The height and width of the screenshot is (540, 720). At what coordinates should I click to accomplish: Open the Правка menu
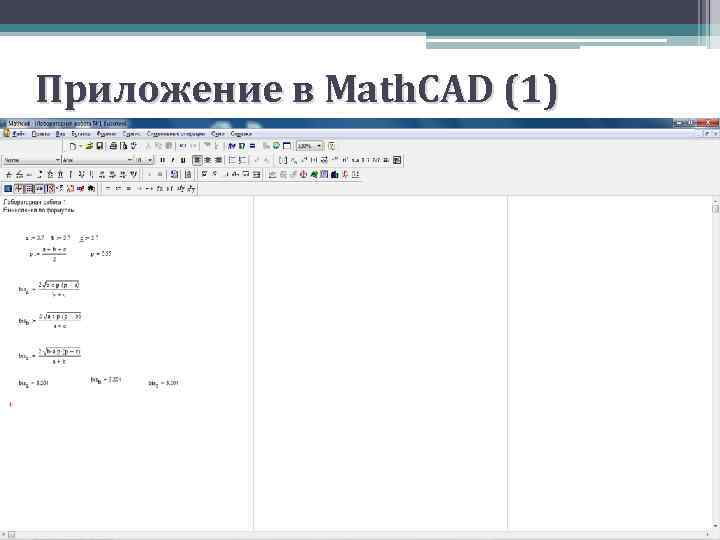(x=41, y=134)
